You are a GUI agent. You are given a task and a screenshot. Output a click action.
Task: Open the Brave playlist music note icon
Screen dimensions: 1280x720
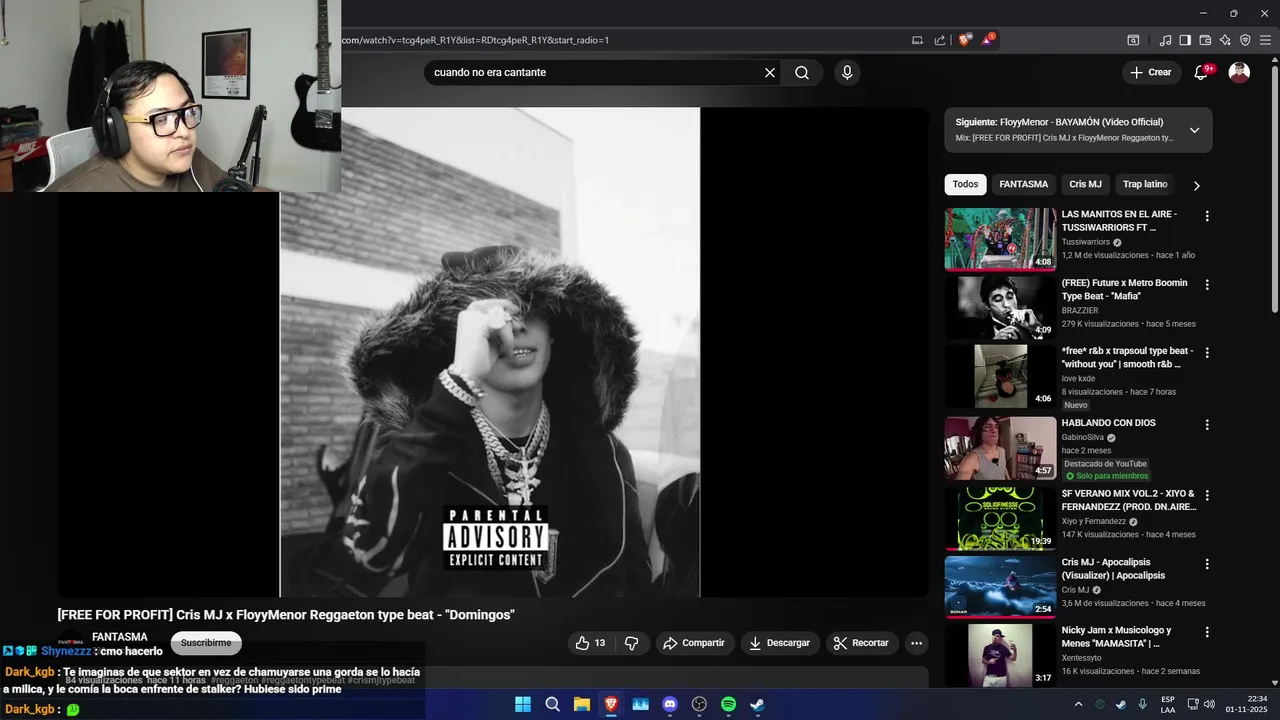pos(1165,40)
